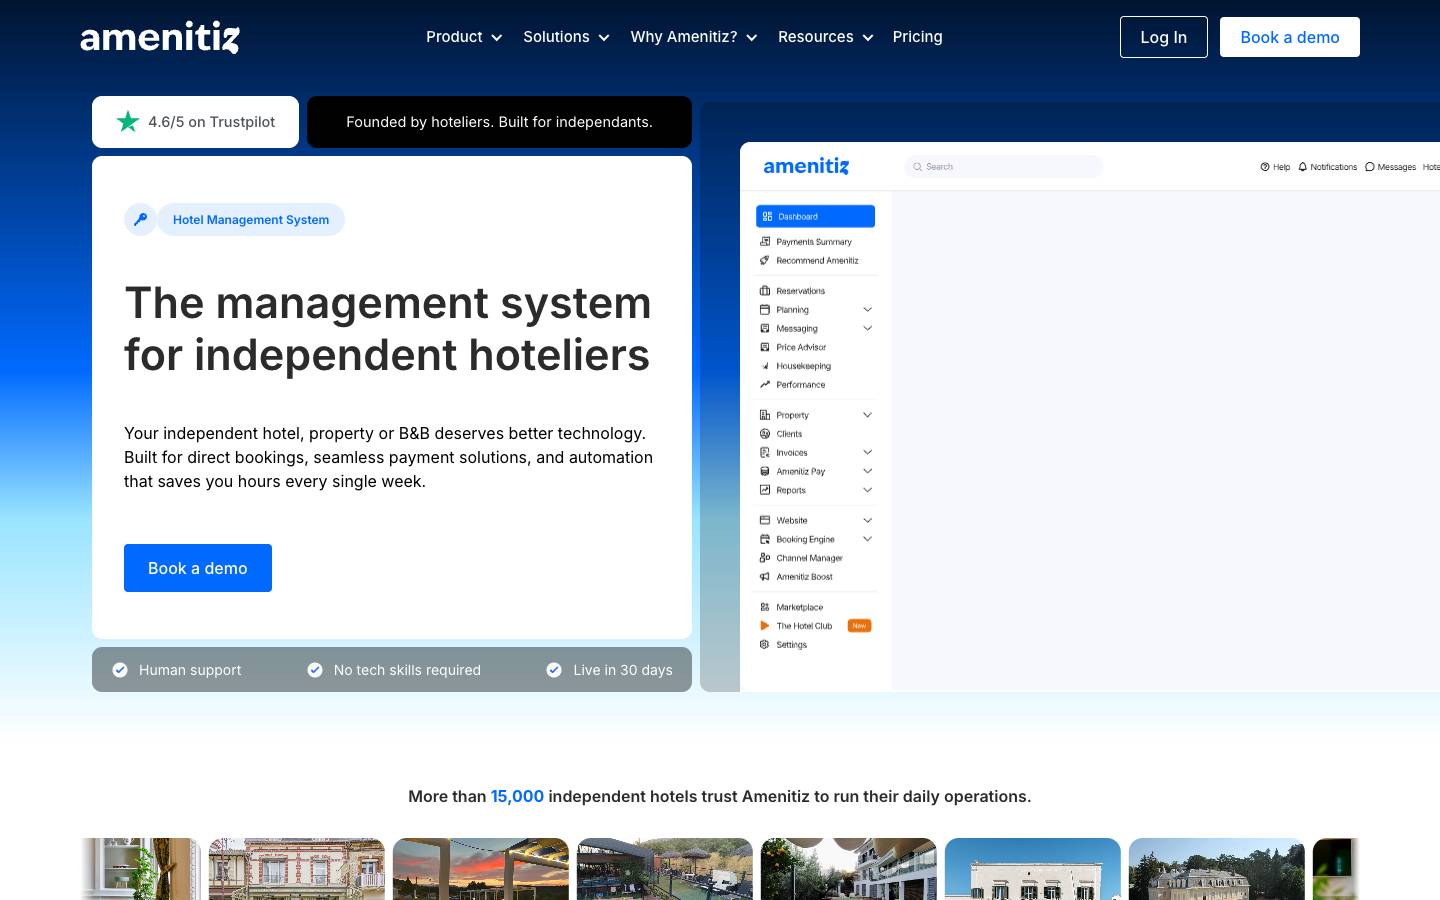Click the Performance trend icon
This screenshot has height=900, width=1440.
(765, 384)
